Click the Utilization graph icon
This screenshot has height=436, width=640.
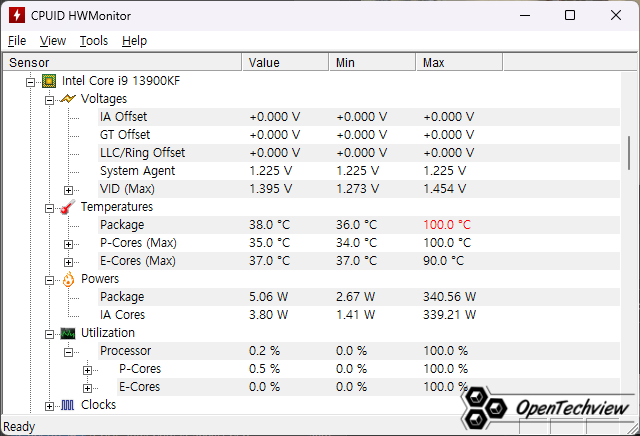click(68, 334)
